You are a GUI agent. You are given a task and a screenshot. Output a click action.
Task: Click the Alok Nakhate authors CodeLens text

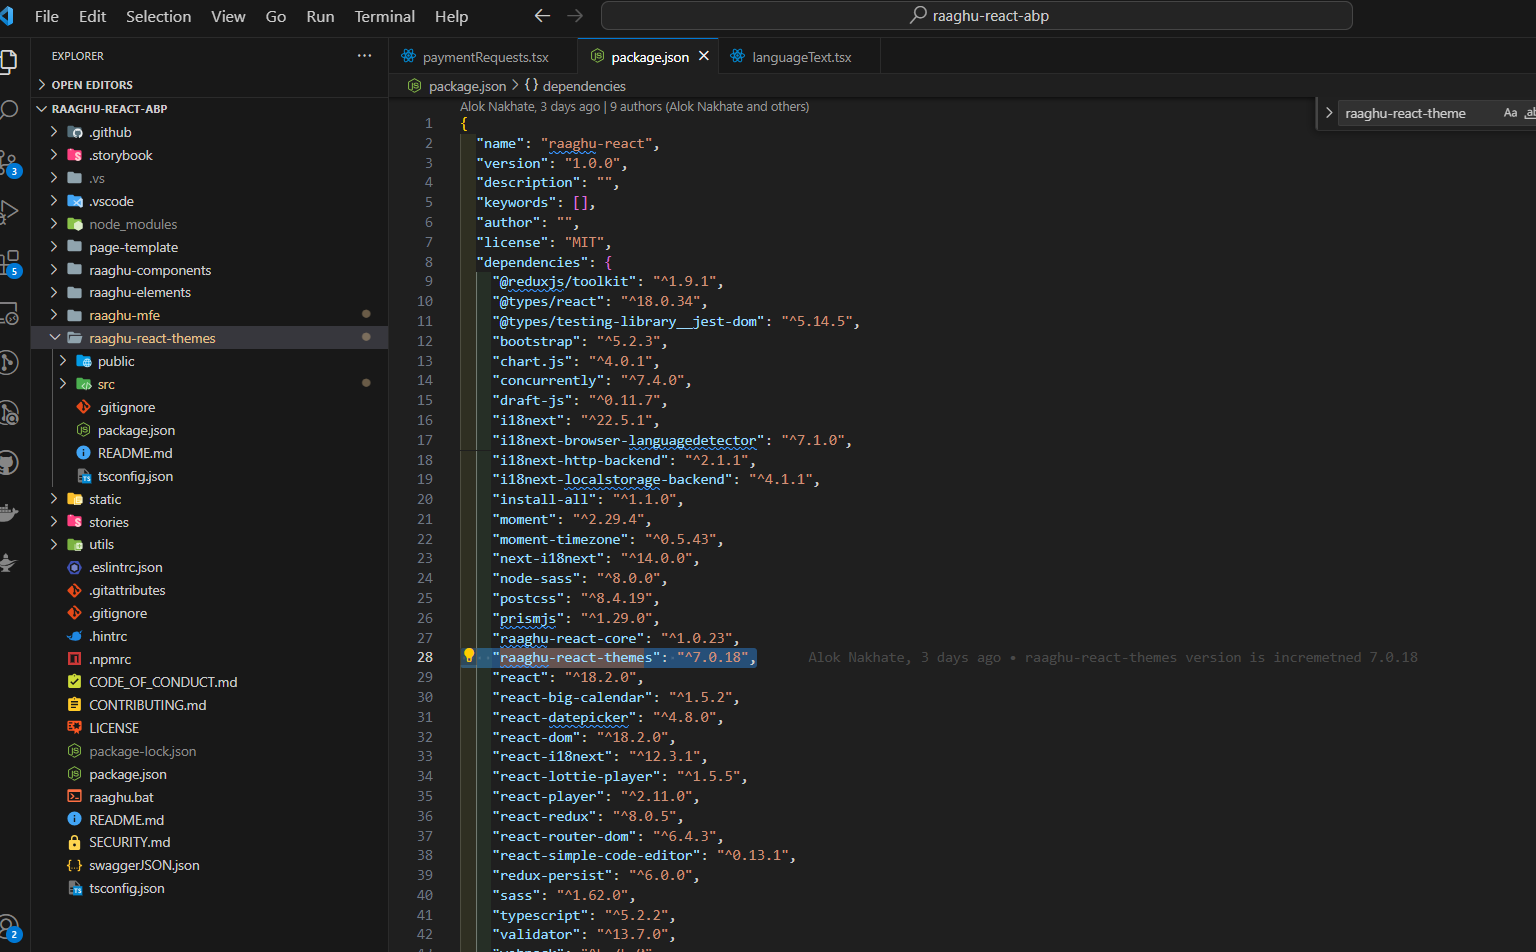pos(634,106)
